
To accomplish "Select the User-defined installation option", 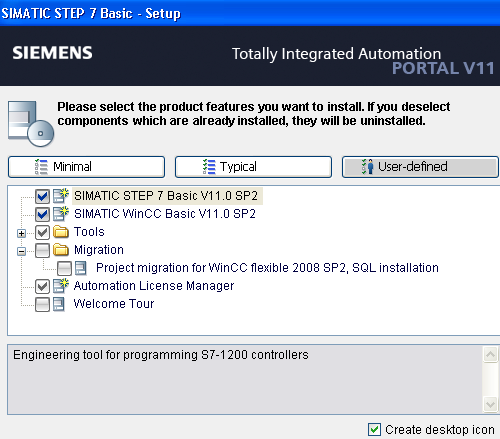I will [420, 167].
